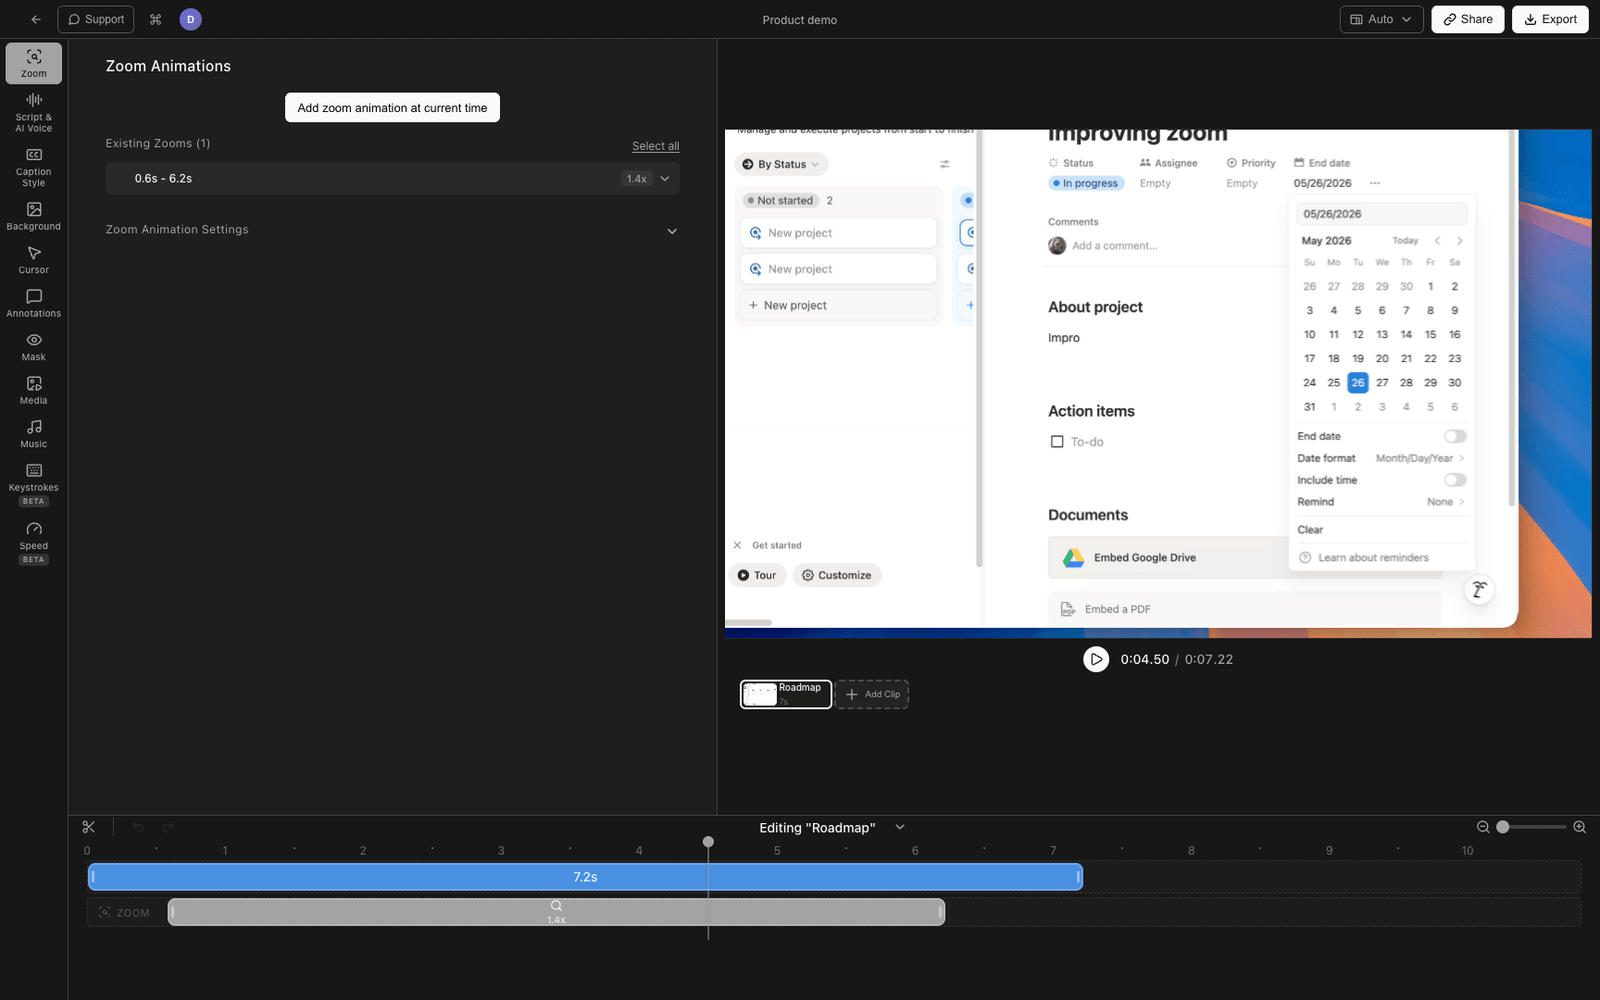This screenshot has width=1600, height=1000.
Task: Select the highlighted date 26
Action: [x=1358, y=383]
